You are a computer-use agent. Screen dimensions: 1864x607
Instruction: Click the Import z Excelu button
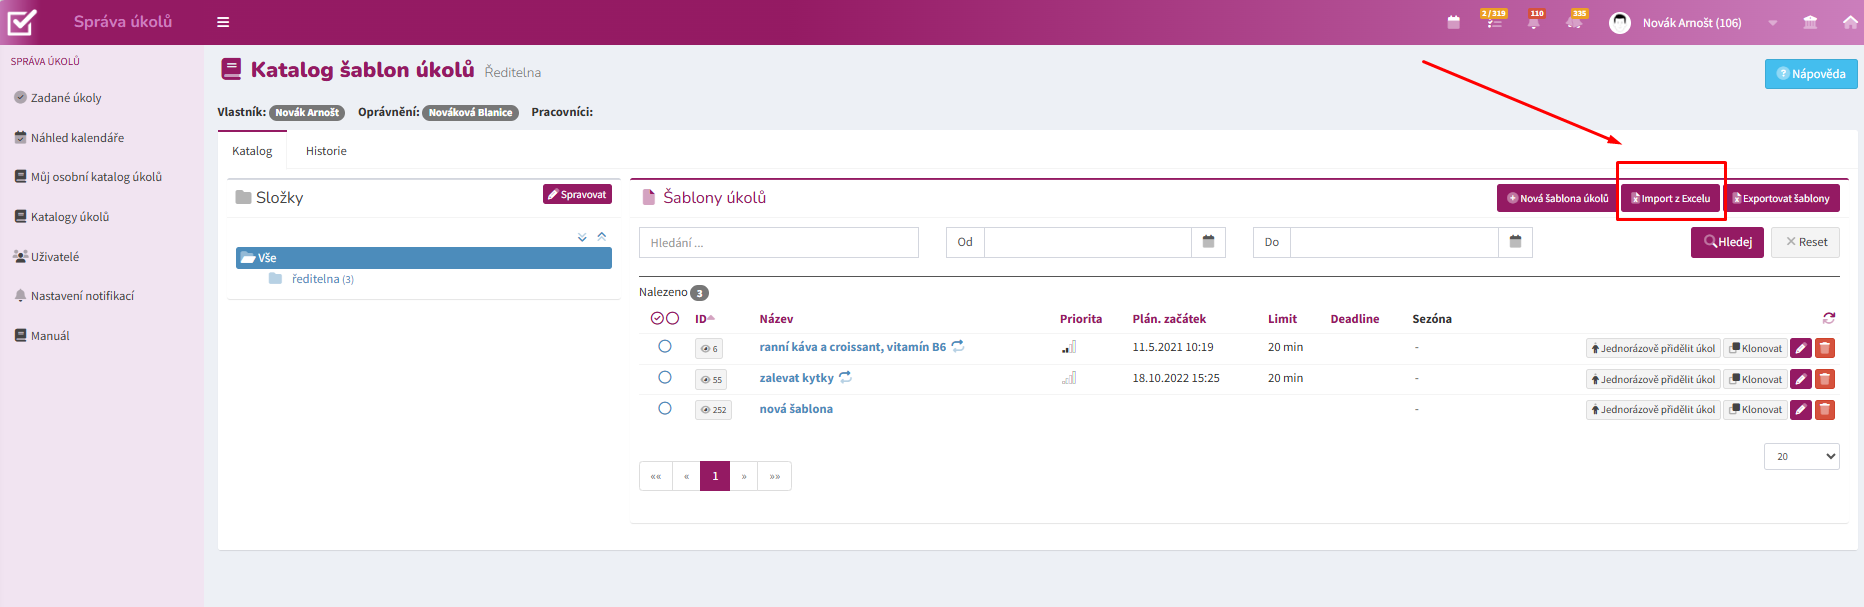[1671, 198]
